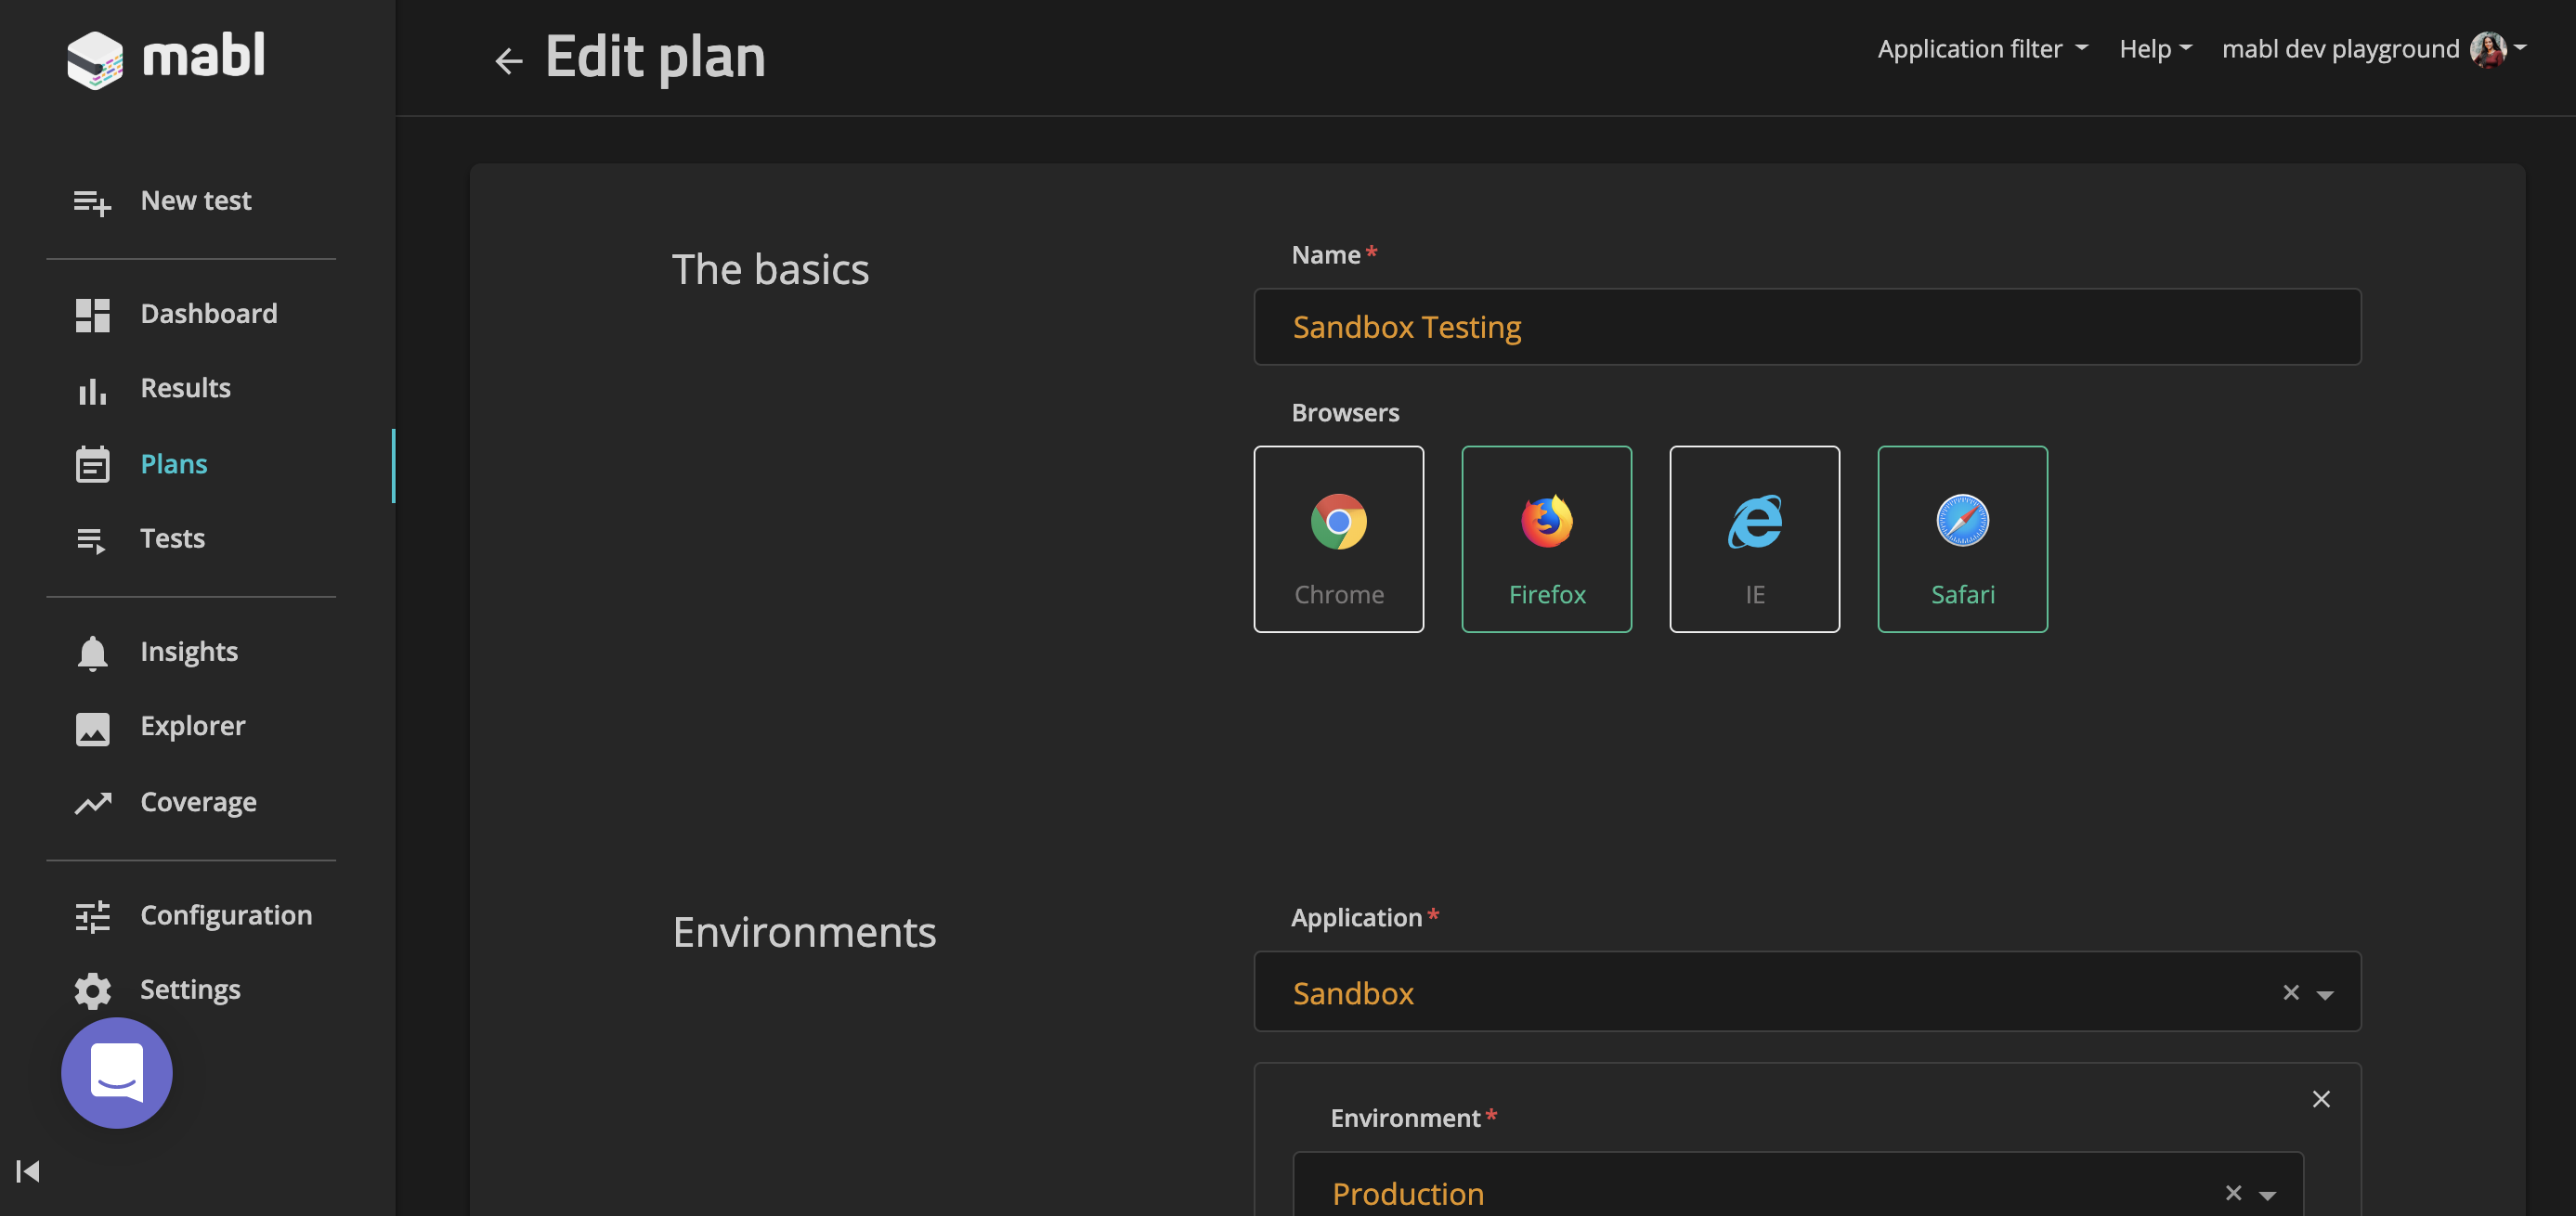Remove the Environment block with X
Viewport: 2576px width, 1216px height.
[x=2320, y=1099]
